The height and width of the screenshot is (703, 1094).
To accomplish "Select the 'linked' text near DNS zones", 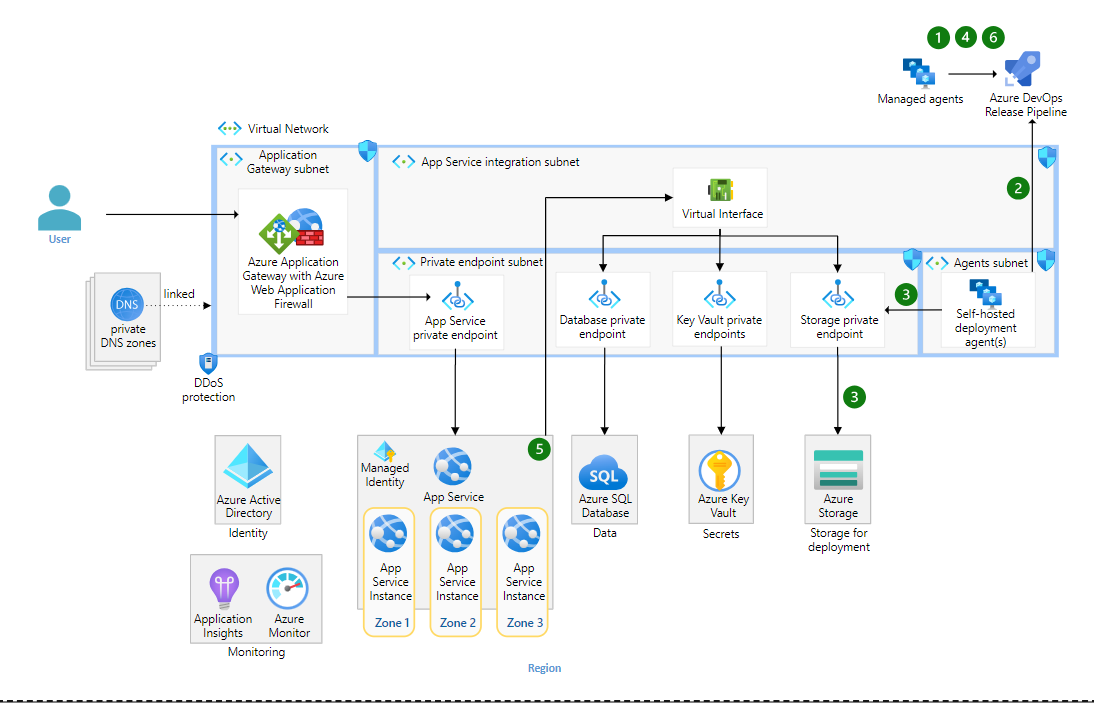I will (x=179, y=294).
